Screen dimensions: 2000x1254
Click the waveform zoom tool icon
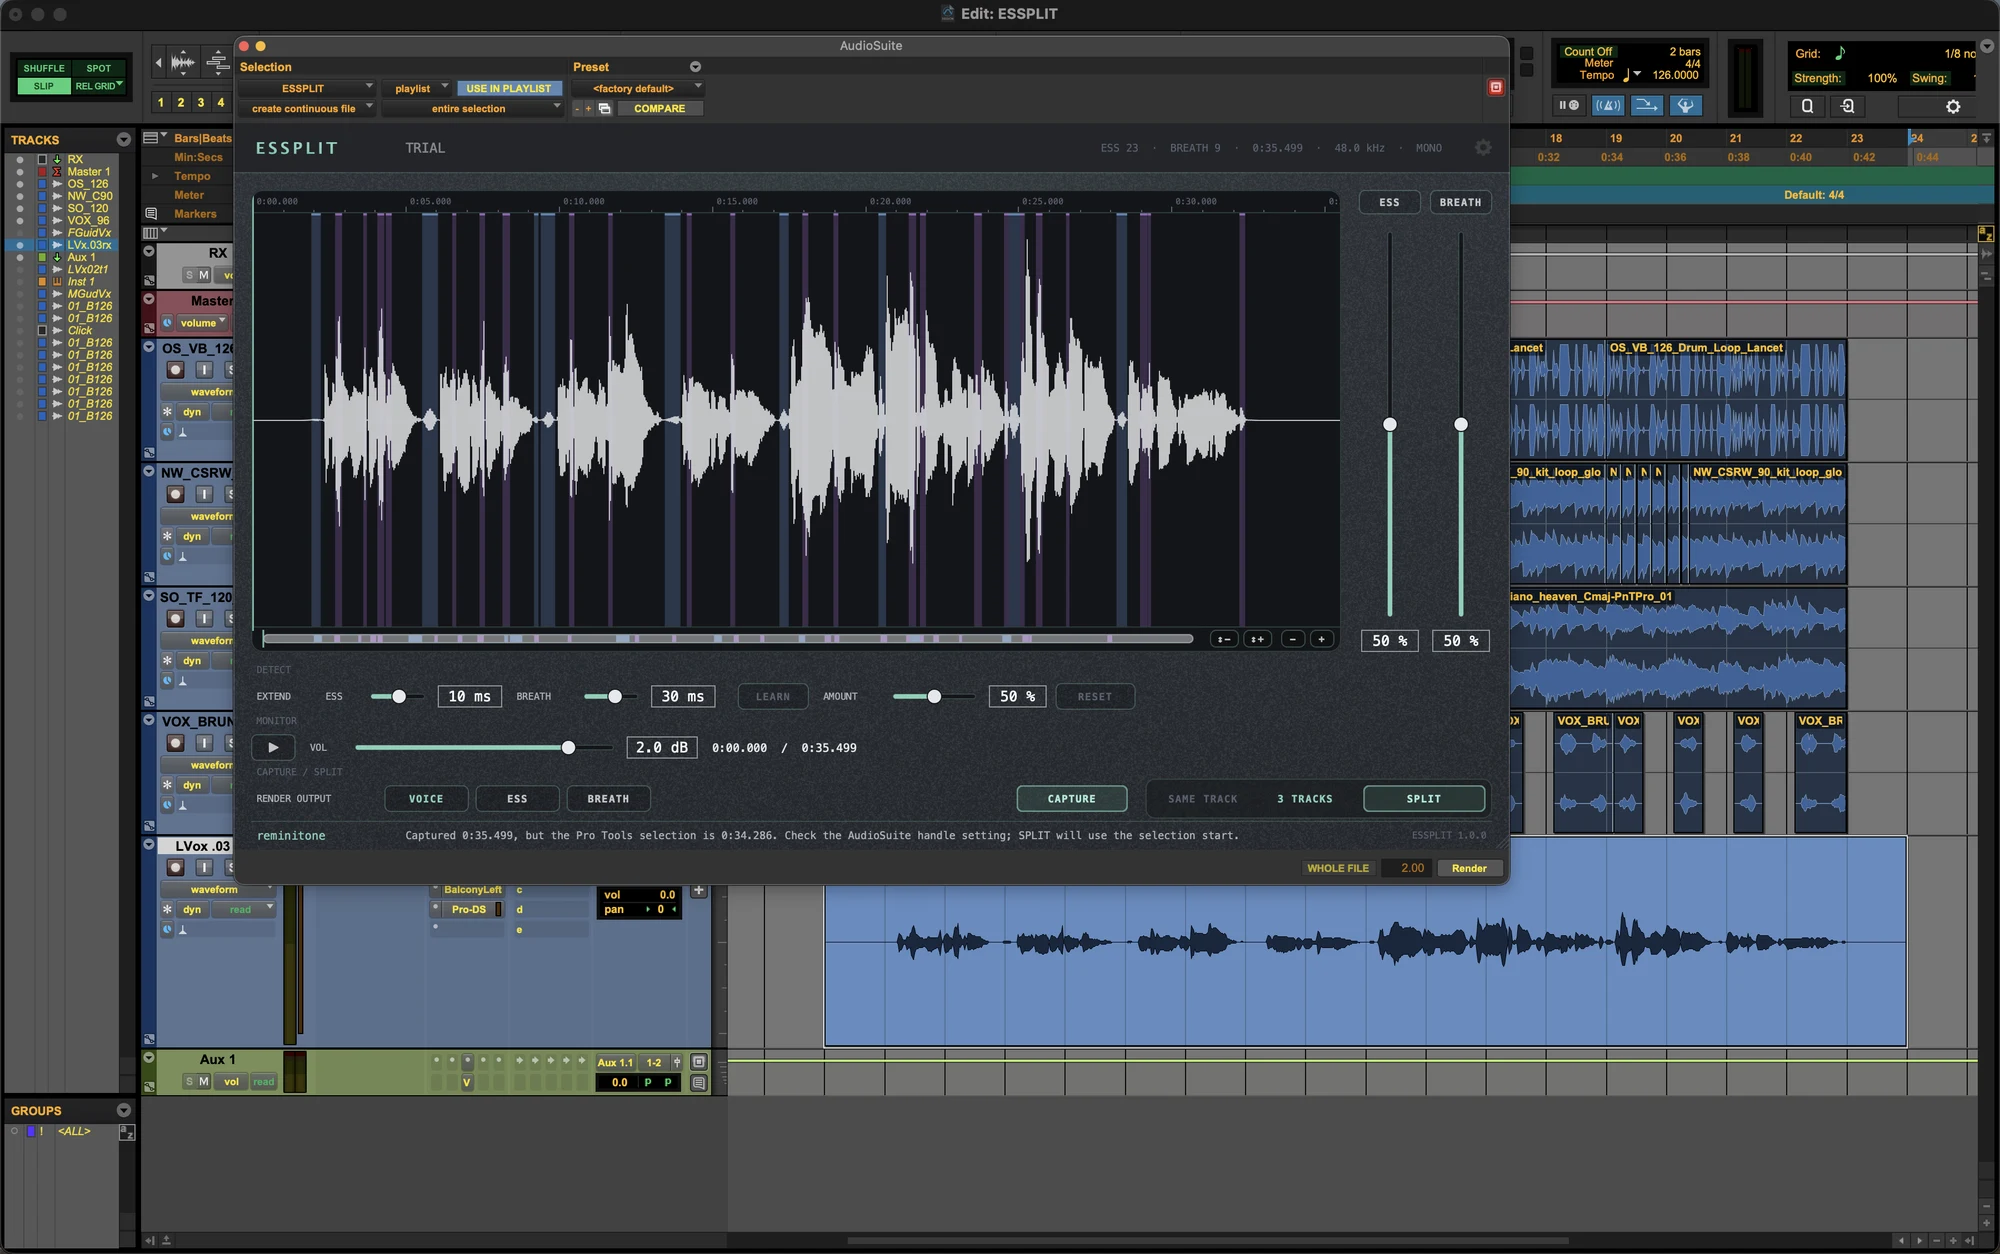183,63
